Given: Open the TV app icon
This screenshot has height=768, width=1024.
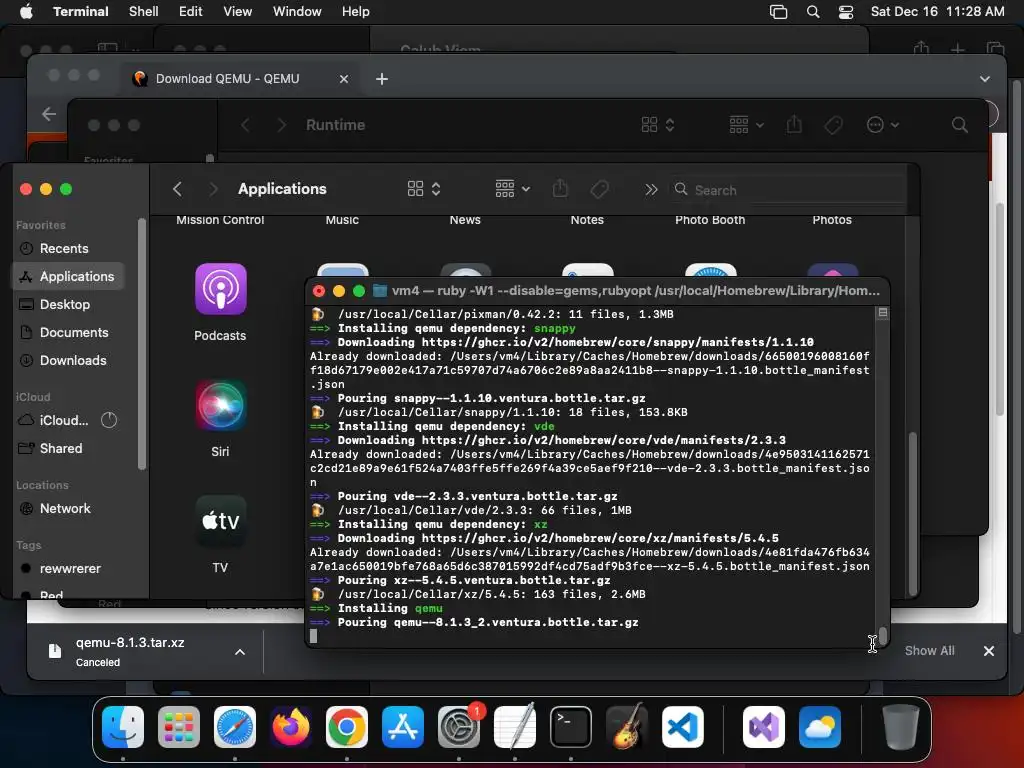Looking at the screenshot, I should pyautogui.click(x=220, y=521).
